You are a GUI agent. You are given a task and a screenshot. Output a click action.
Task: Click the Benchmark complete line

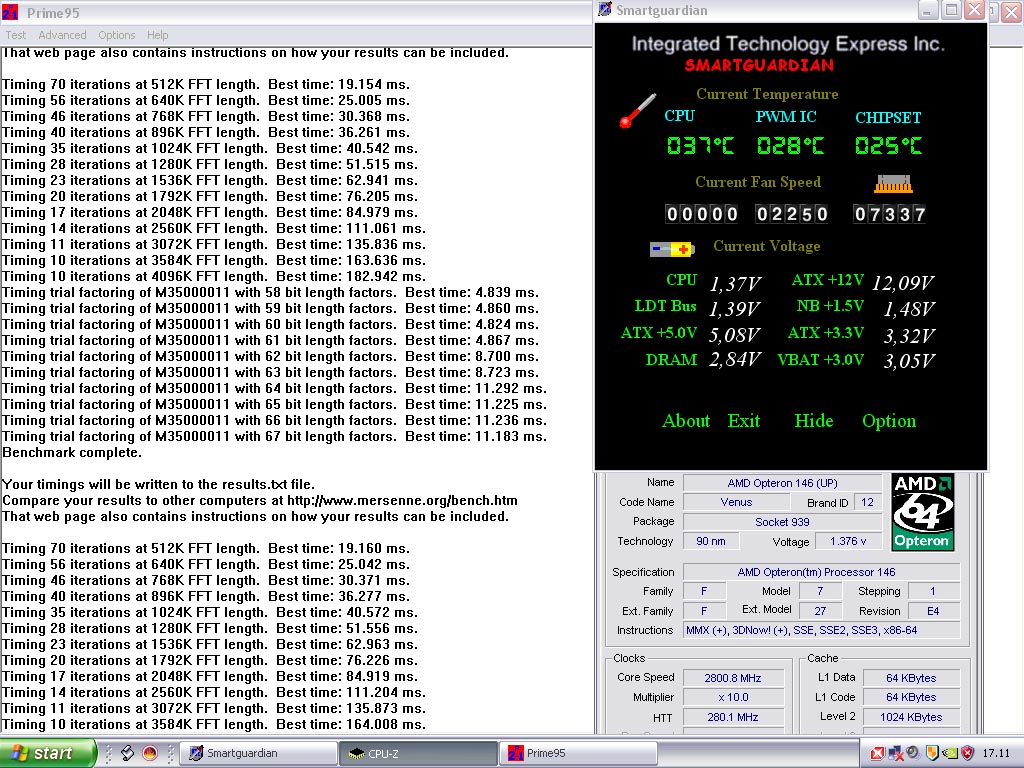pos(72,453)
